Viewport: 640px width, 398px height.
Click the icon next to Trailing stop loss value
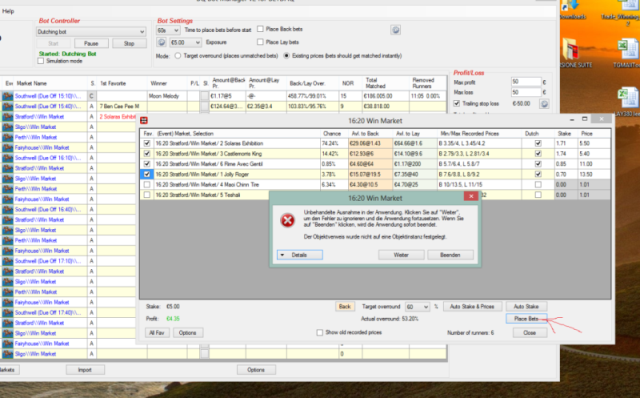[544, 104]
